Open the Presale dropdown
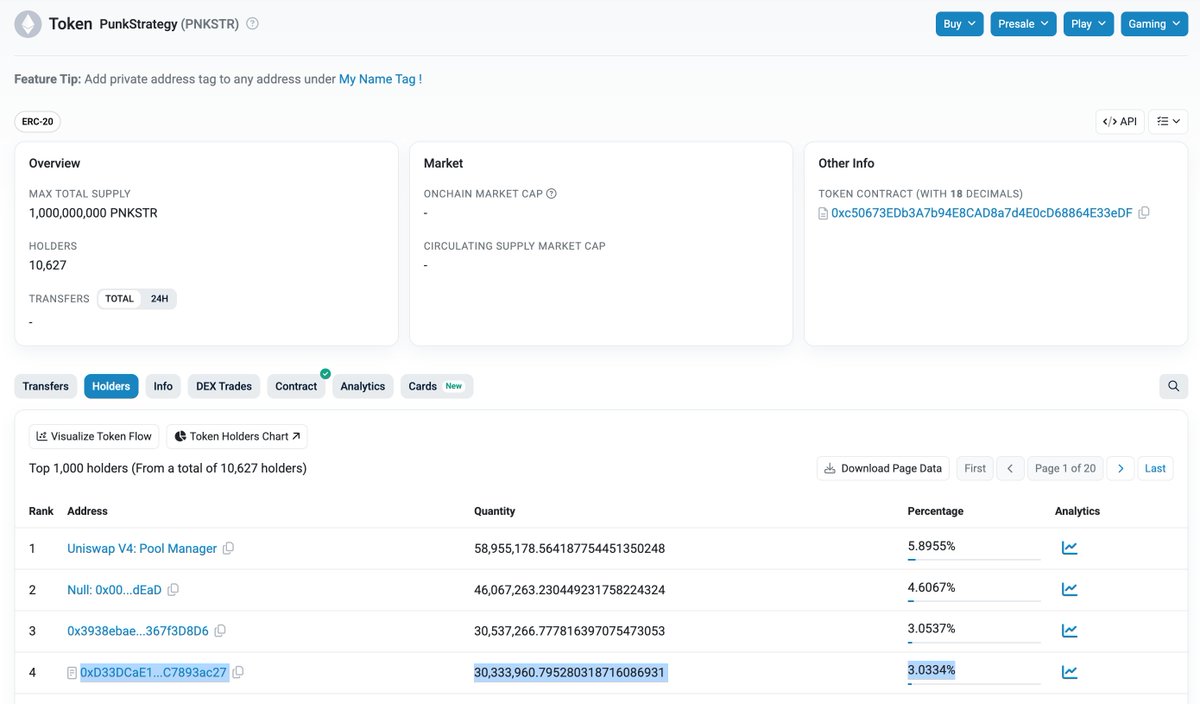The height and width of the screenshot is (704, 1200). pos(1023,24)
